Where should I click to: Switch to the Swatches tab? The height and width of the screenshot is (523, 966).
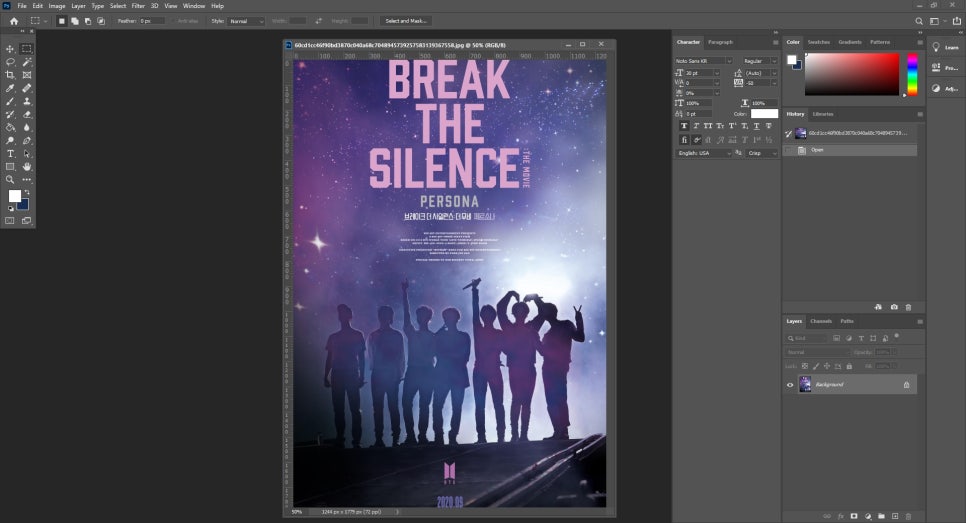pyautogui.click(x=819, y=42)
